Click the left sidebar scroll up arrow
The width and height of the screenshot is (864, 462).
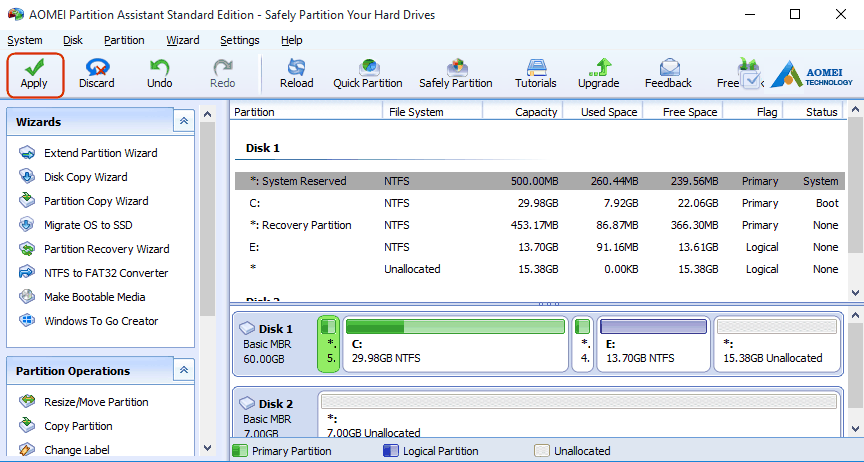coord(207,114)
